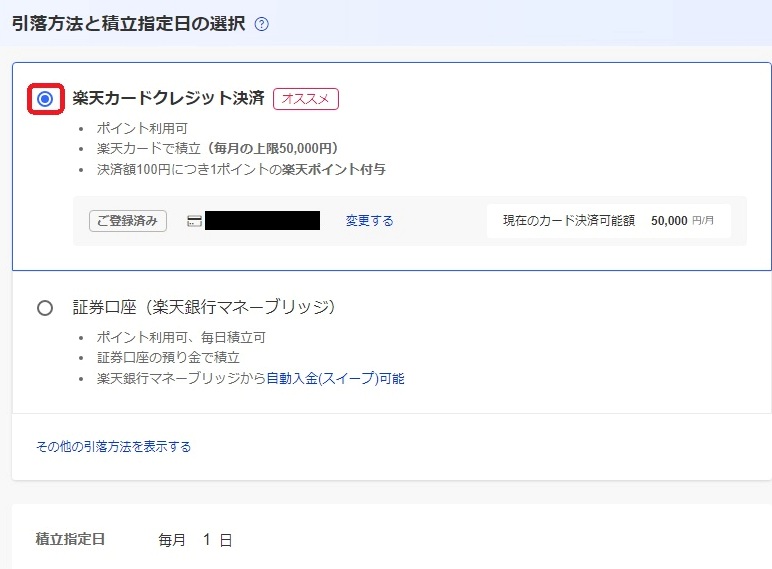This screenshot has height=569, width=772.
Task: Click the help question-mark icon beside the heading
Action: pyautogui.click(x=261, y=24)
